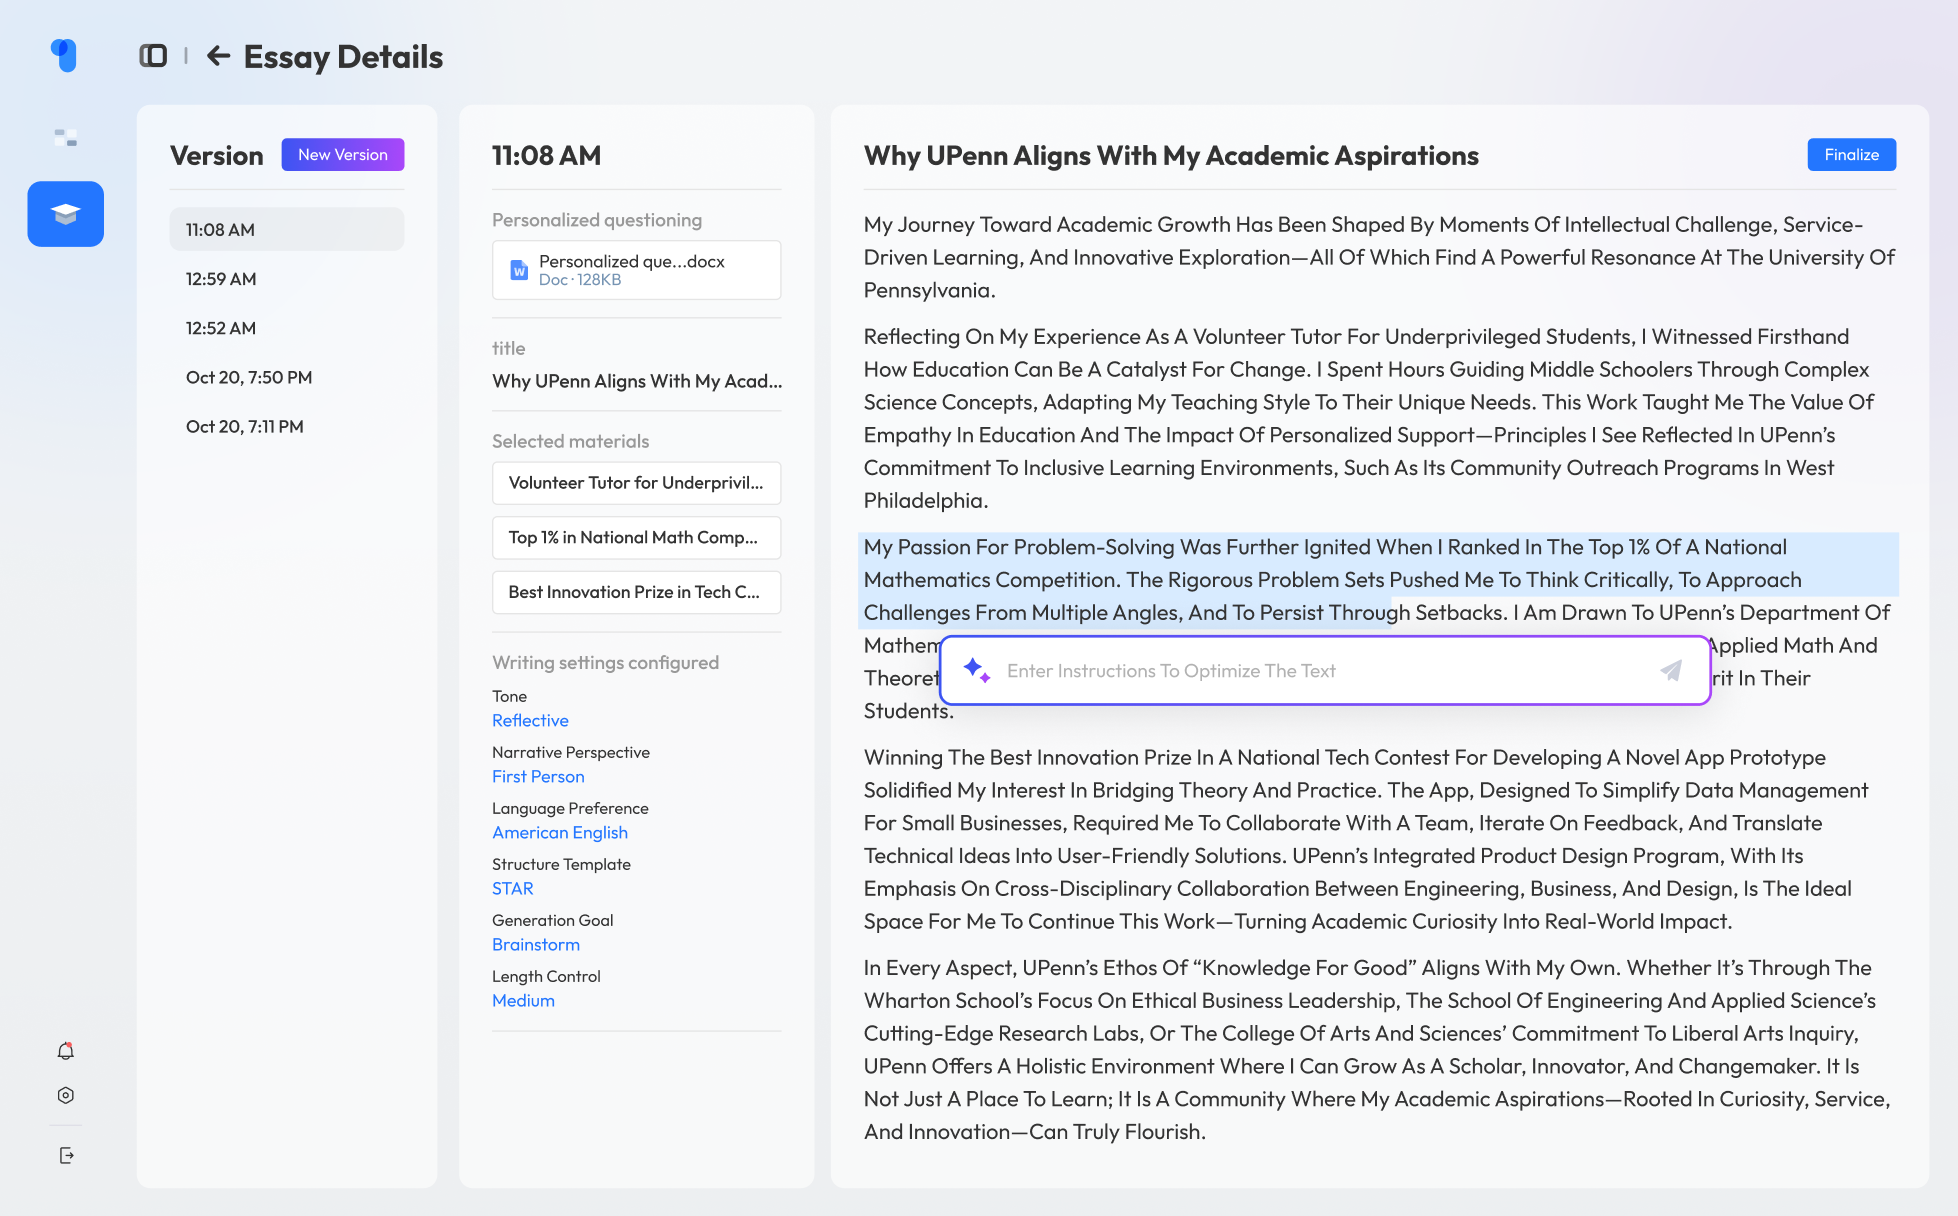The height and width of the screenshot is (1216, 1958).
Task: Click the back arrow beside Essay Details
Action: (218, 56)
